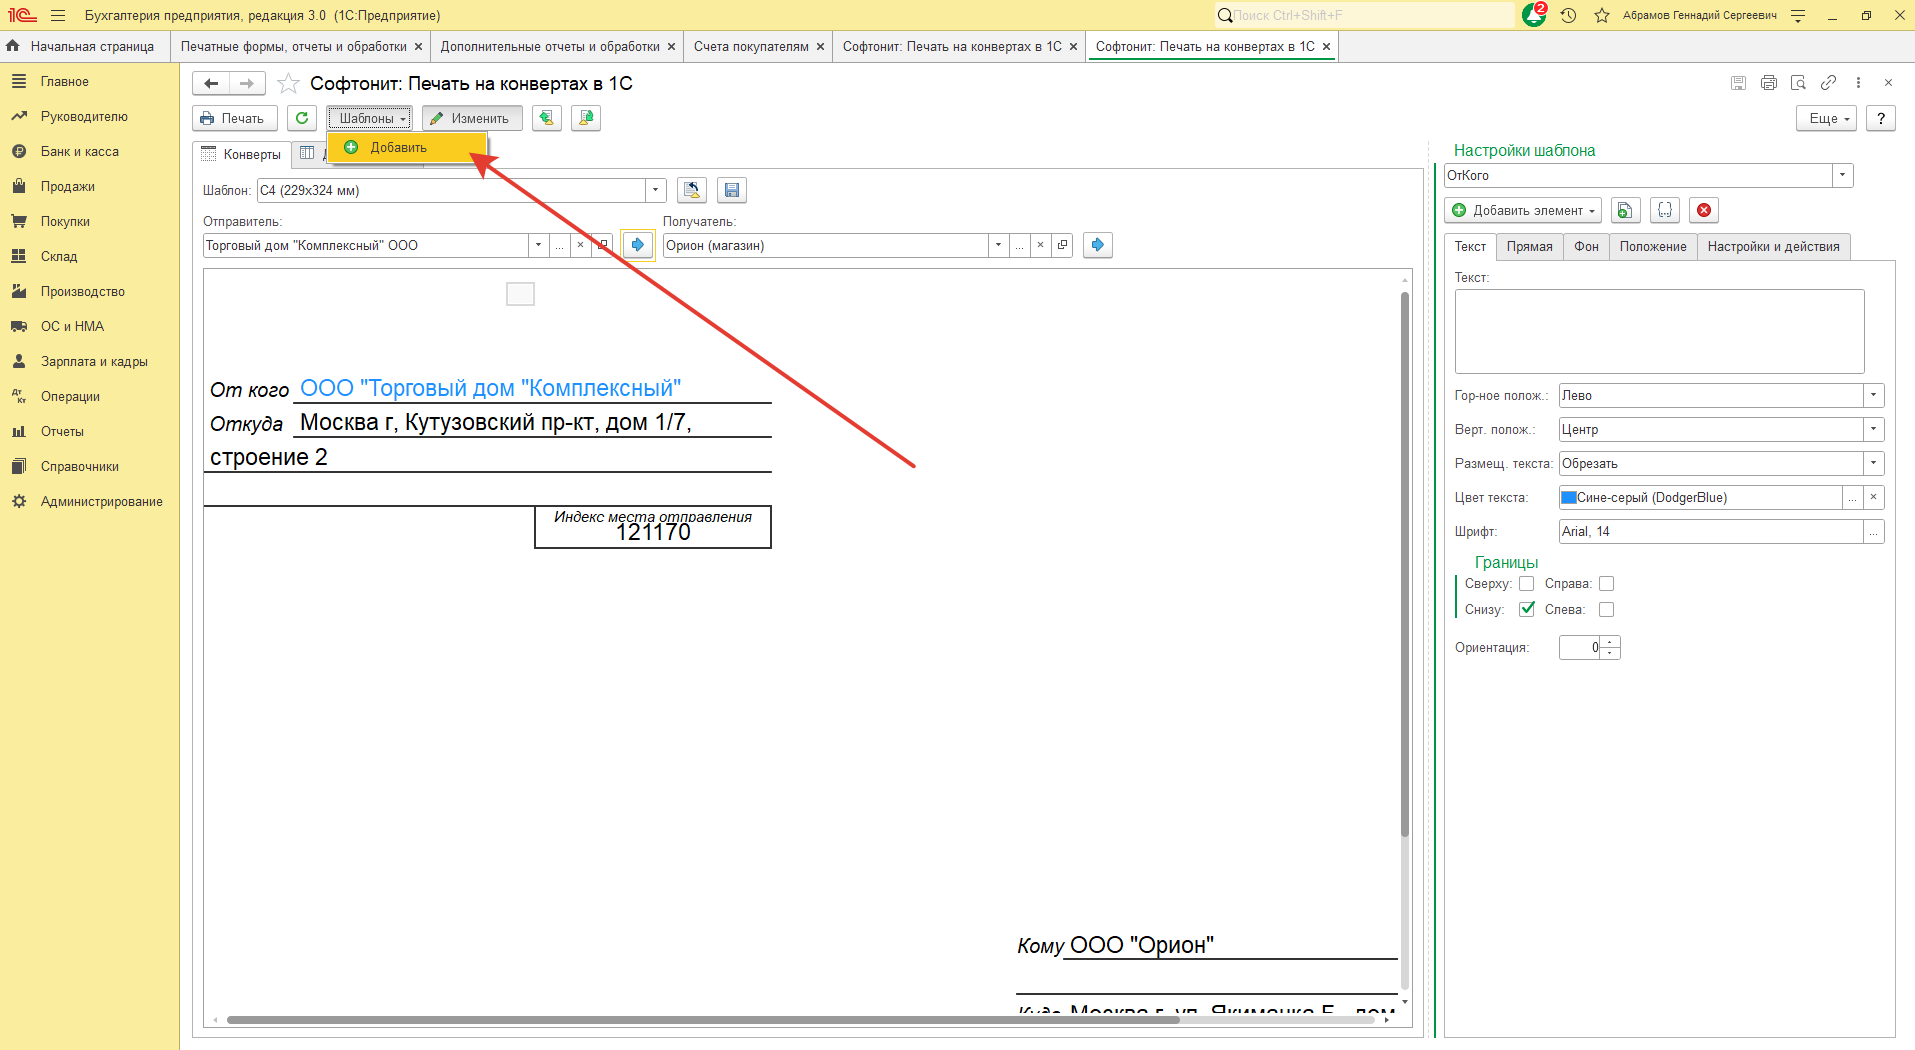Expand the Шаблон C4 dropdown list
This screenshot has width=1915, height=1050.
coord(655,190)
